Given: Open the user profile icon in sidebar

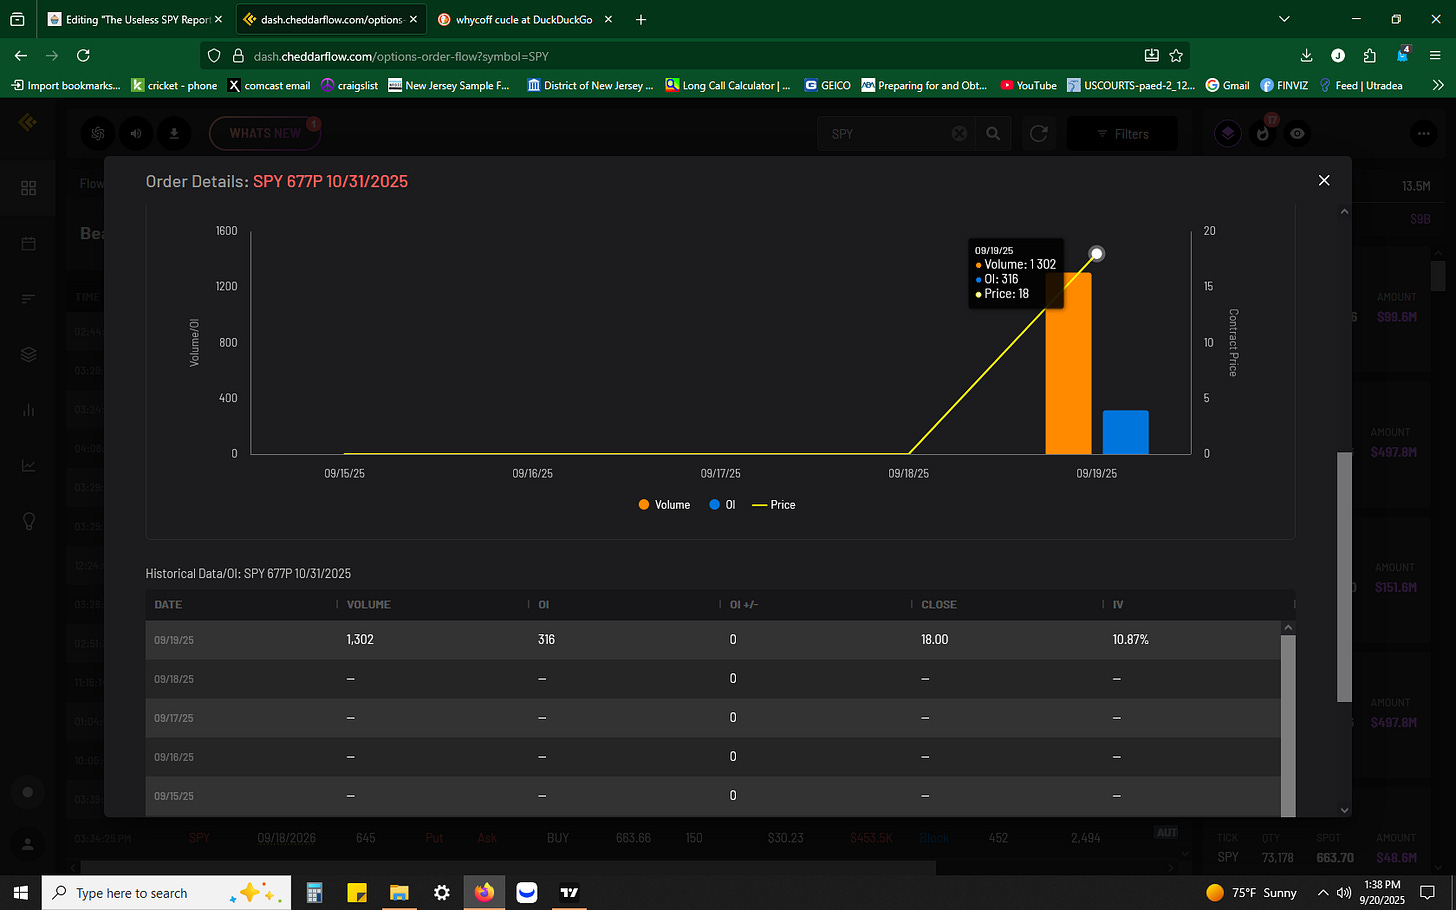Looking at the screenshot, I should (28, 845).
